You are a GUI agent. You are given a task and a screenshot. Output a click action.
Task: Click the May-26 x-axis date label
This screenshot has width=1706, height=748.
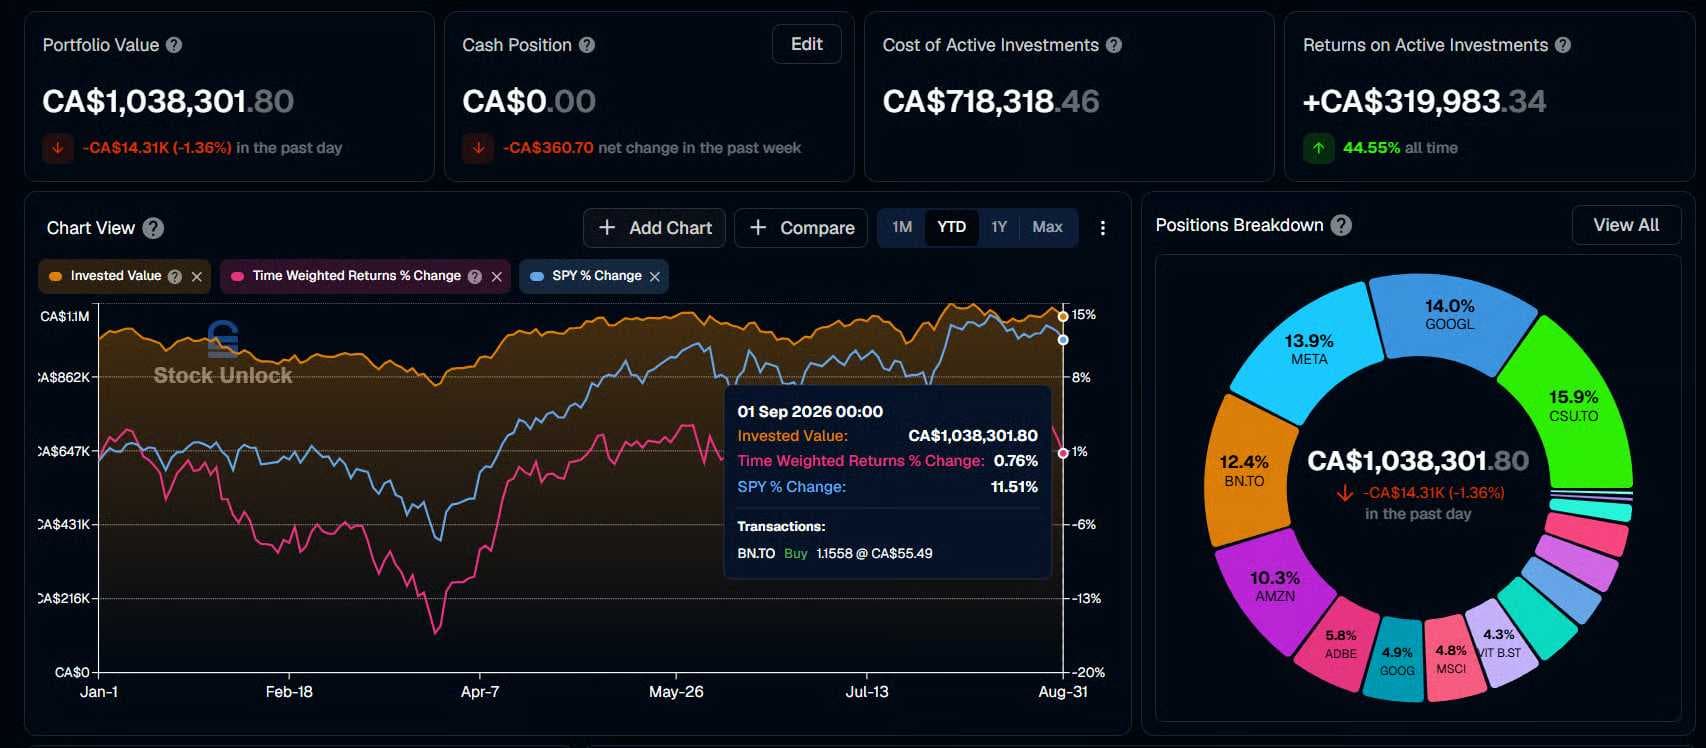point(676,692)
